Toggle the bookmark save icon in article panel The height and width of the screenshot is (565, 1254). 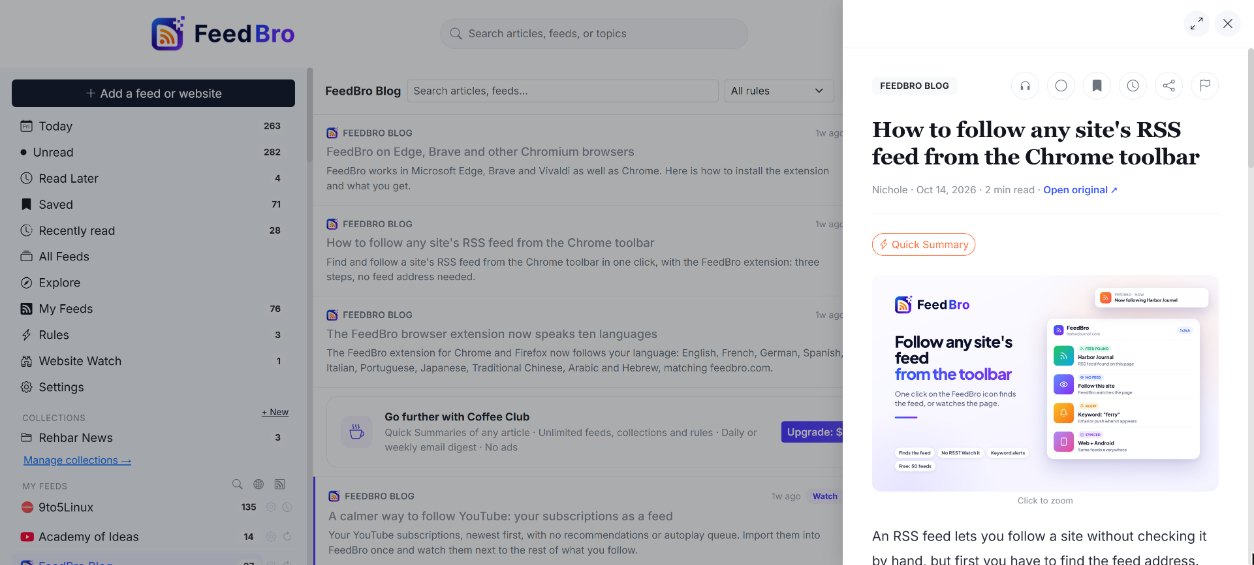click(x=1097, y=86)
